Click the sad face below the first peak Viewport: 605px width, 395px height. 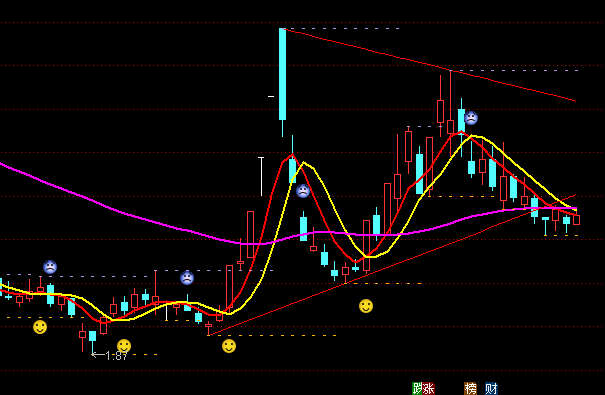click(303, 191)
